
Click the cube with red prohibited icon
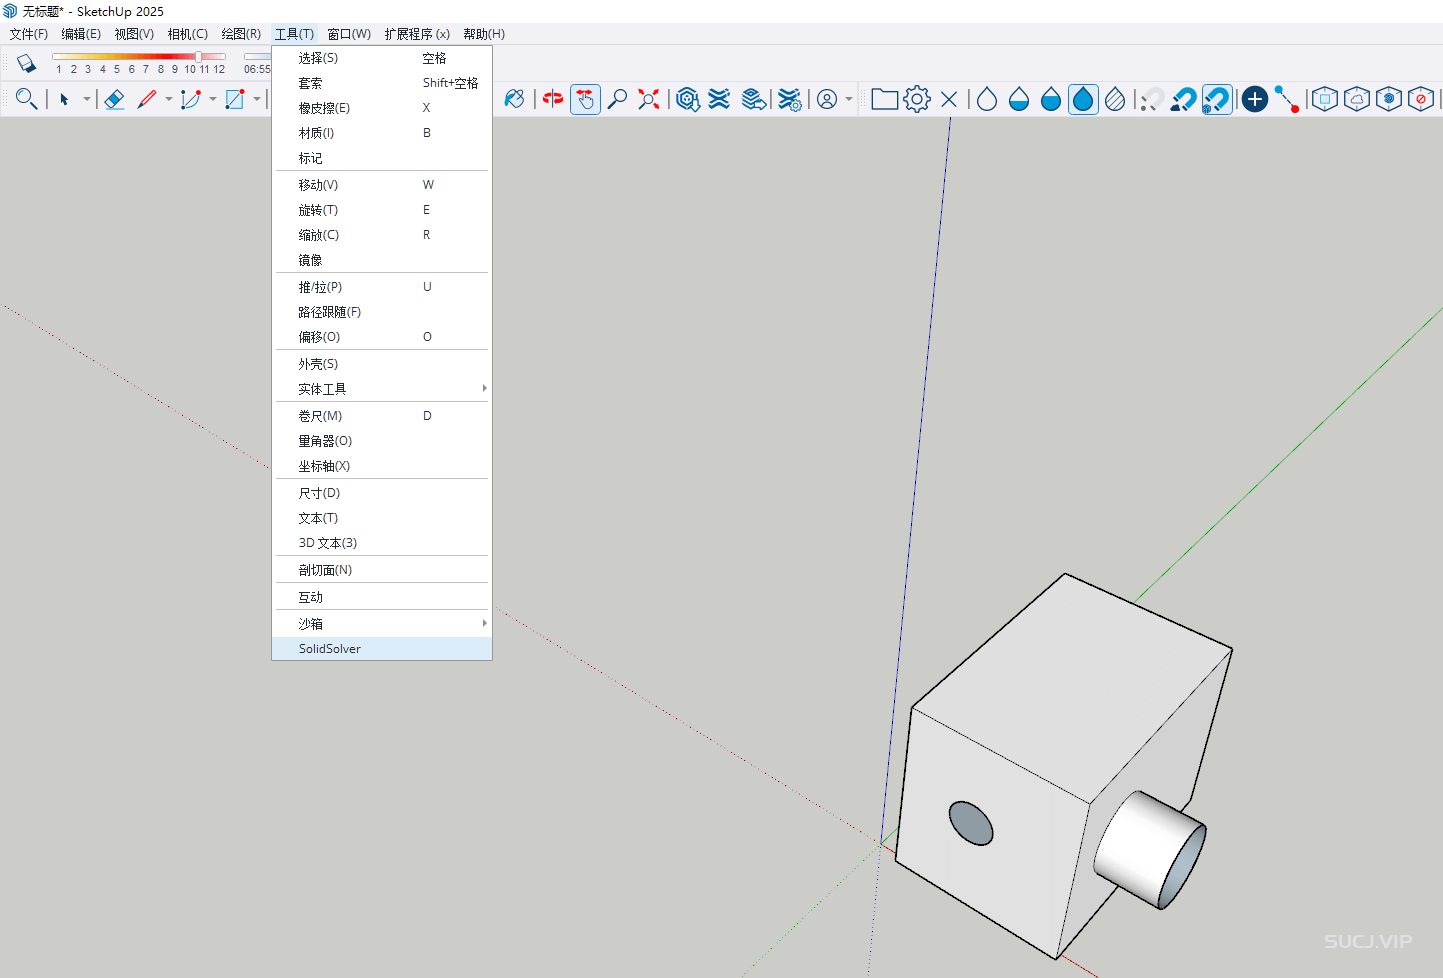tap(1421, 99)
